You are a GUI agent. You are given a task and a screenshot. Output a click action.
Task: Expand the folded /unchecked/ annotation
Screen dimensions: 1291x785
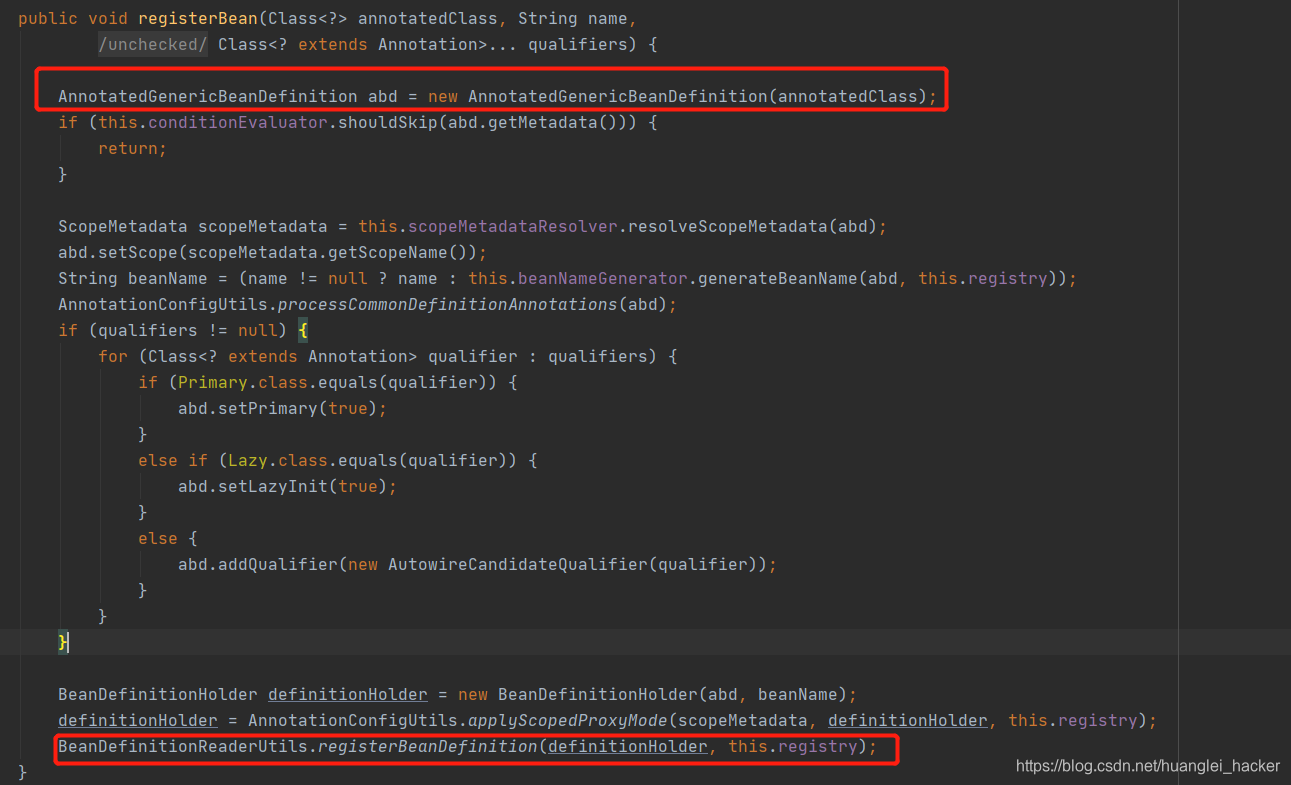click(x=153, y=44)
